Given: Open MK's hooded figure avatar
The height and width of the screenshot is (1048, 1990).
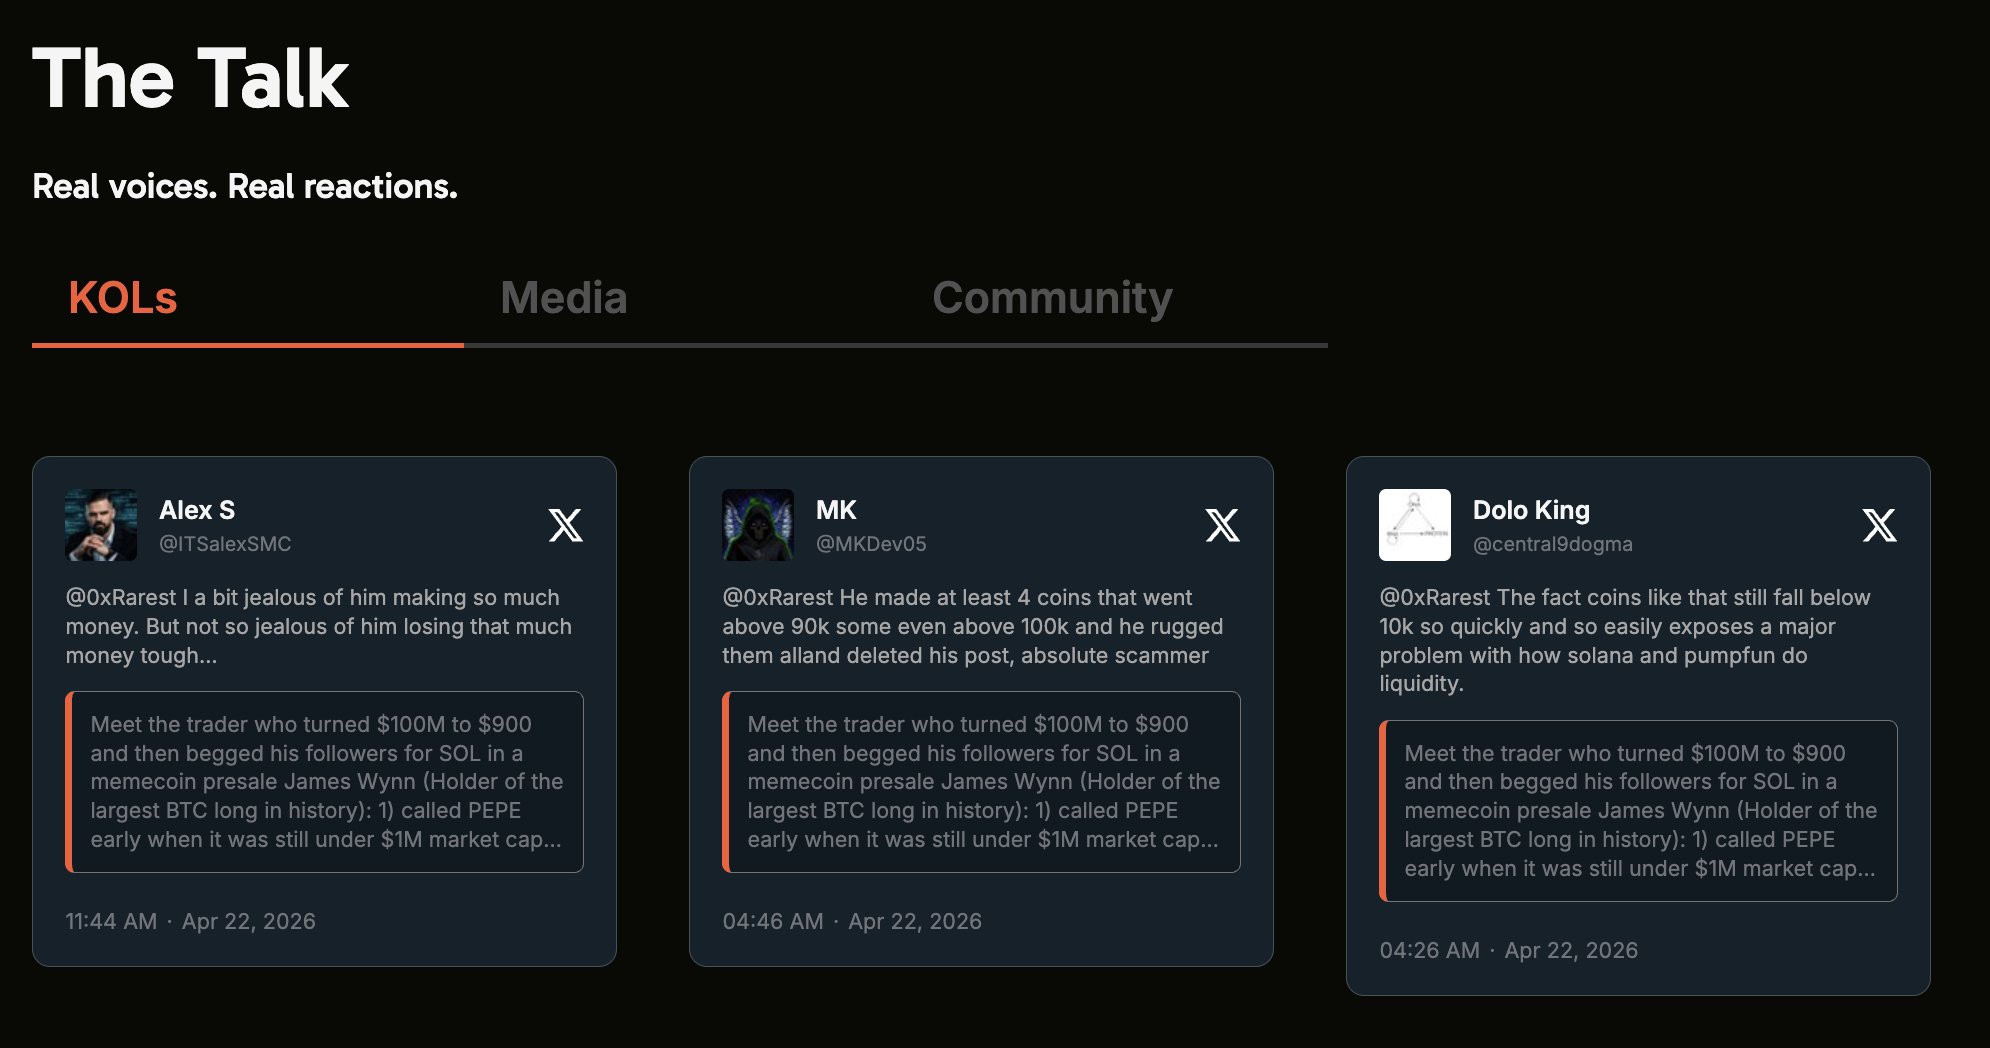Looking at the screenshot, I should click(758, 525).
